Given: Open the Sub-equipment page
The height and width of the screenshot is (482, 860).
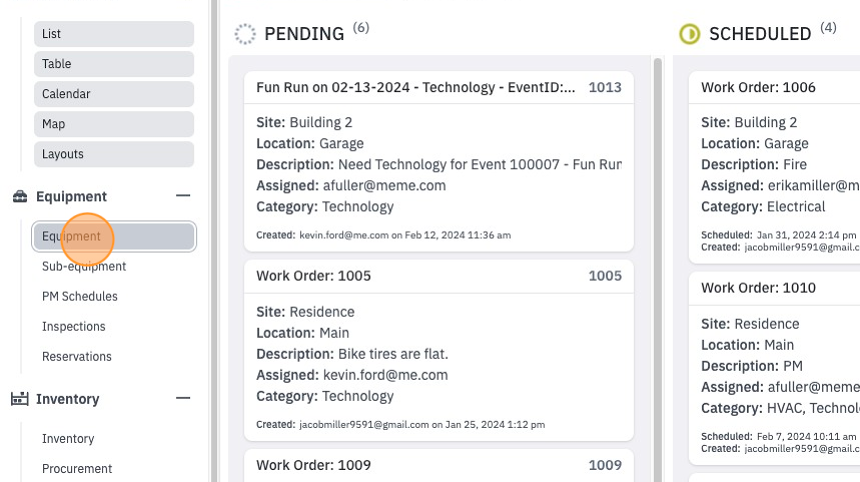Looking at the screenshot, I should pyautogui.click(x=84, y=266).
